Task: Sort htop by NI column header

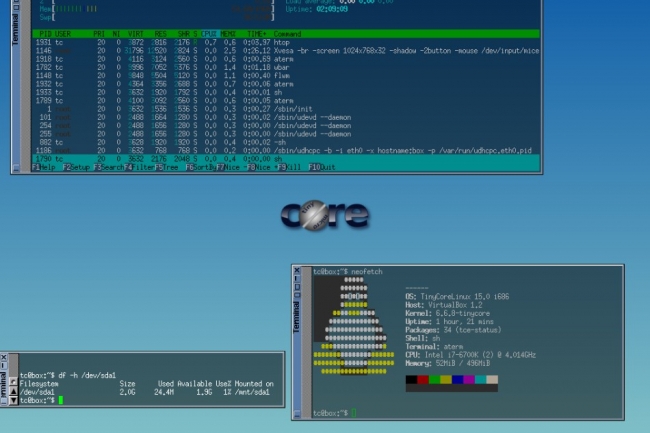Action: 116,34
